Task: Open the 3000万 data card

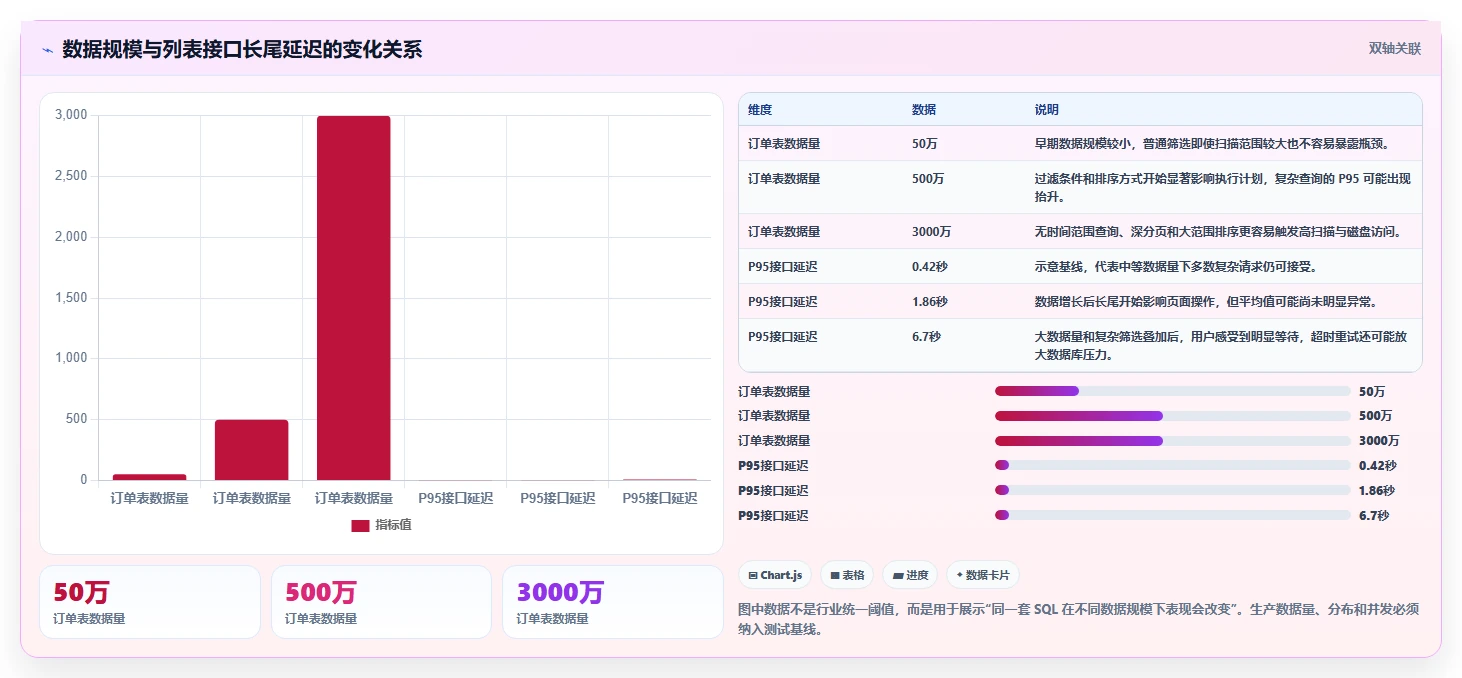Action: (x=612, y=602)
